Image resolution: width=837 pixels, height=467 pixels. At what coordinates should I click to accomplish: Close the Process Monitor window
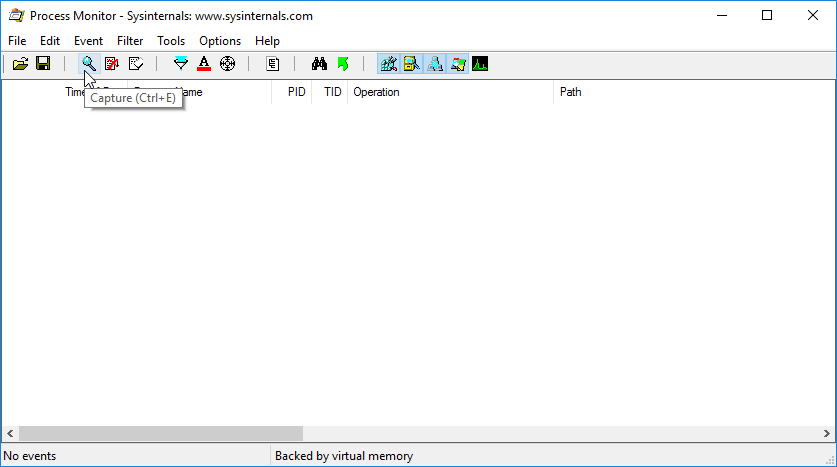click(812, 15)
